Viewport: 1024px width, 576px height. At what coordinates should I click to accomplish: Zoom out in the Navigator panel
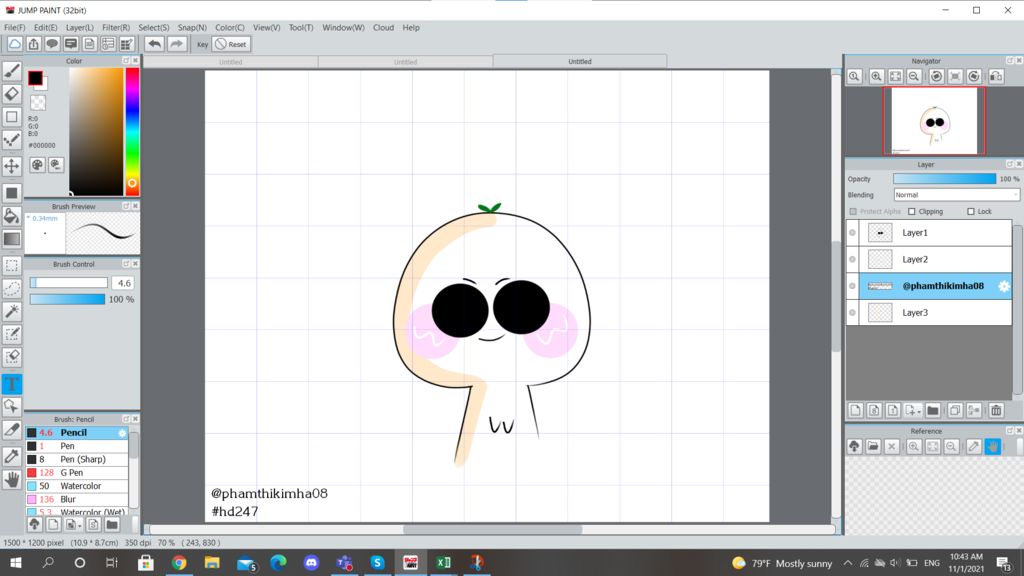pyautogui.click(x=914, y=76)
